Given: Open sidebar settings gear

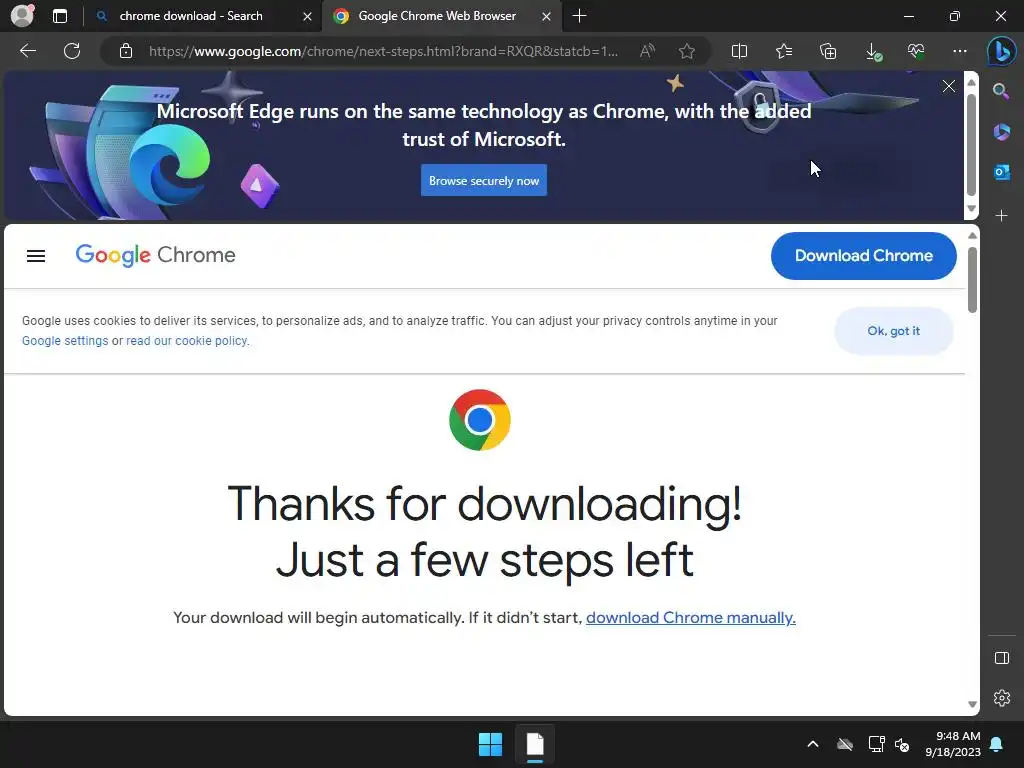Looking at the screenshot, I should [1001, 698].
